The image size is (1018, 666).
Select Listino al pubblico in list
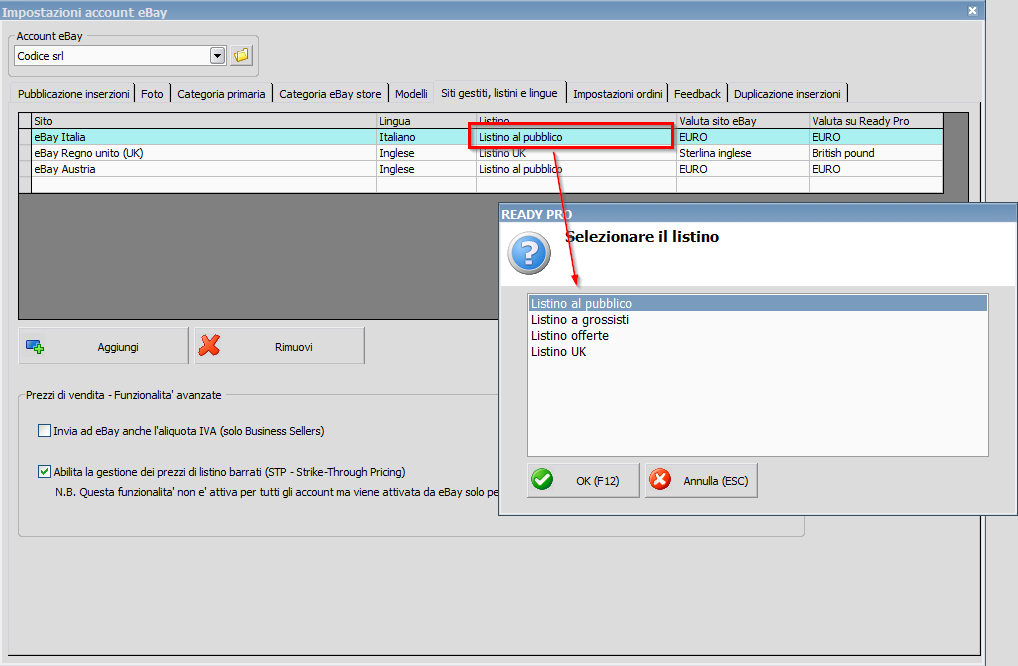coord(758,303)
